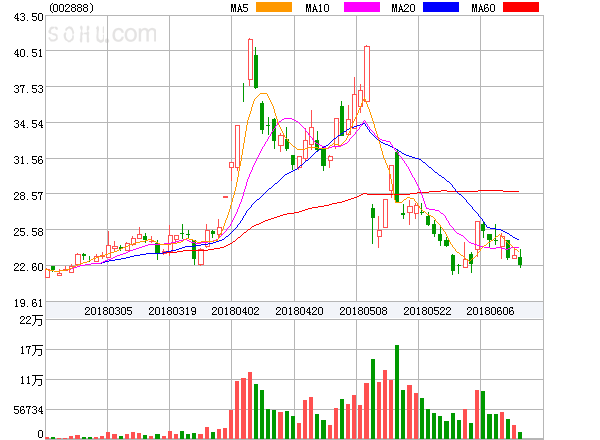Click the 37.53 price axis label
This screenshot has height=440, width=600.
click(x=29, y=89)
